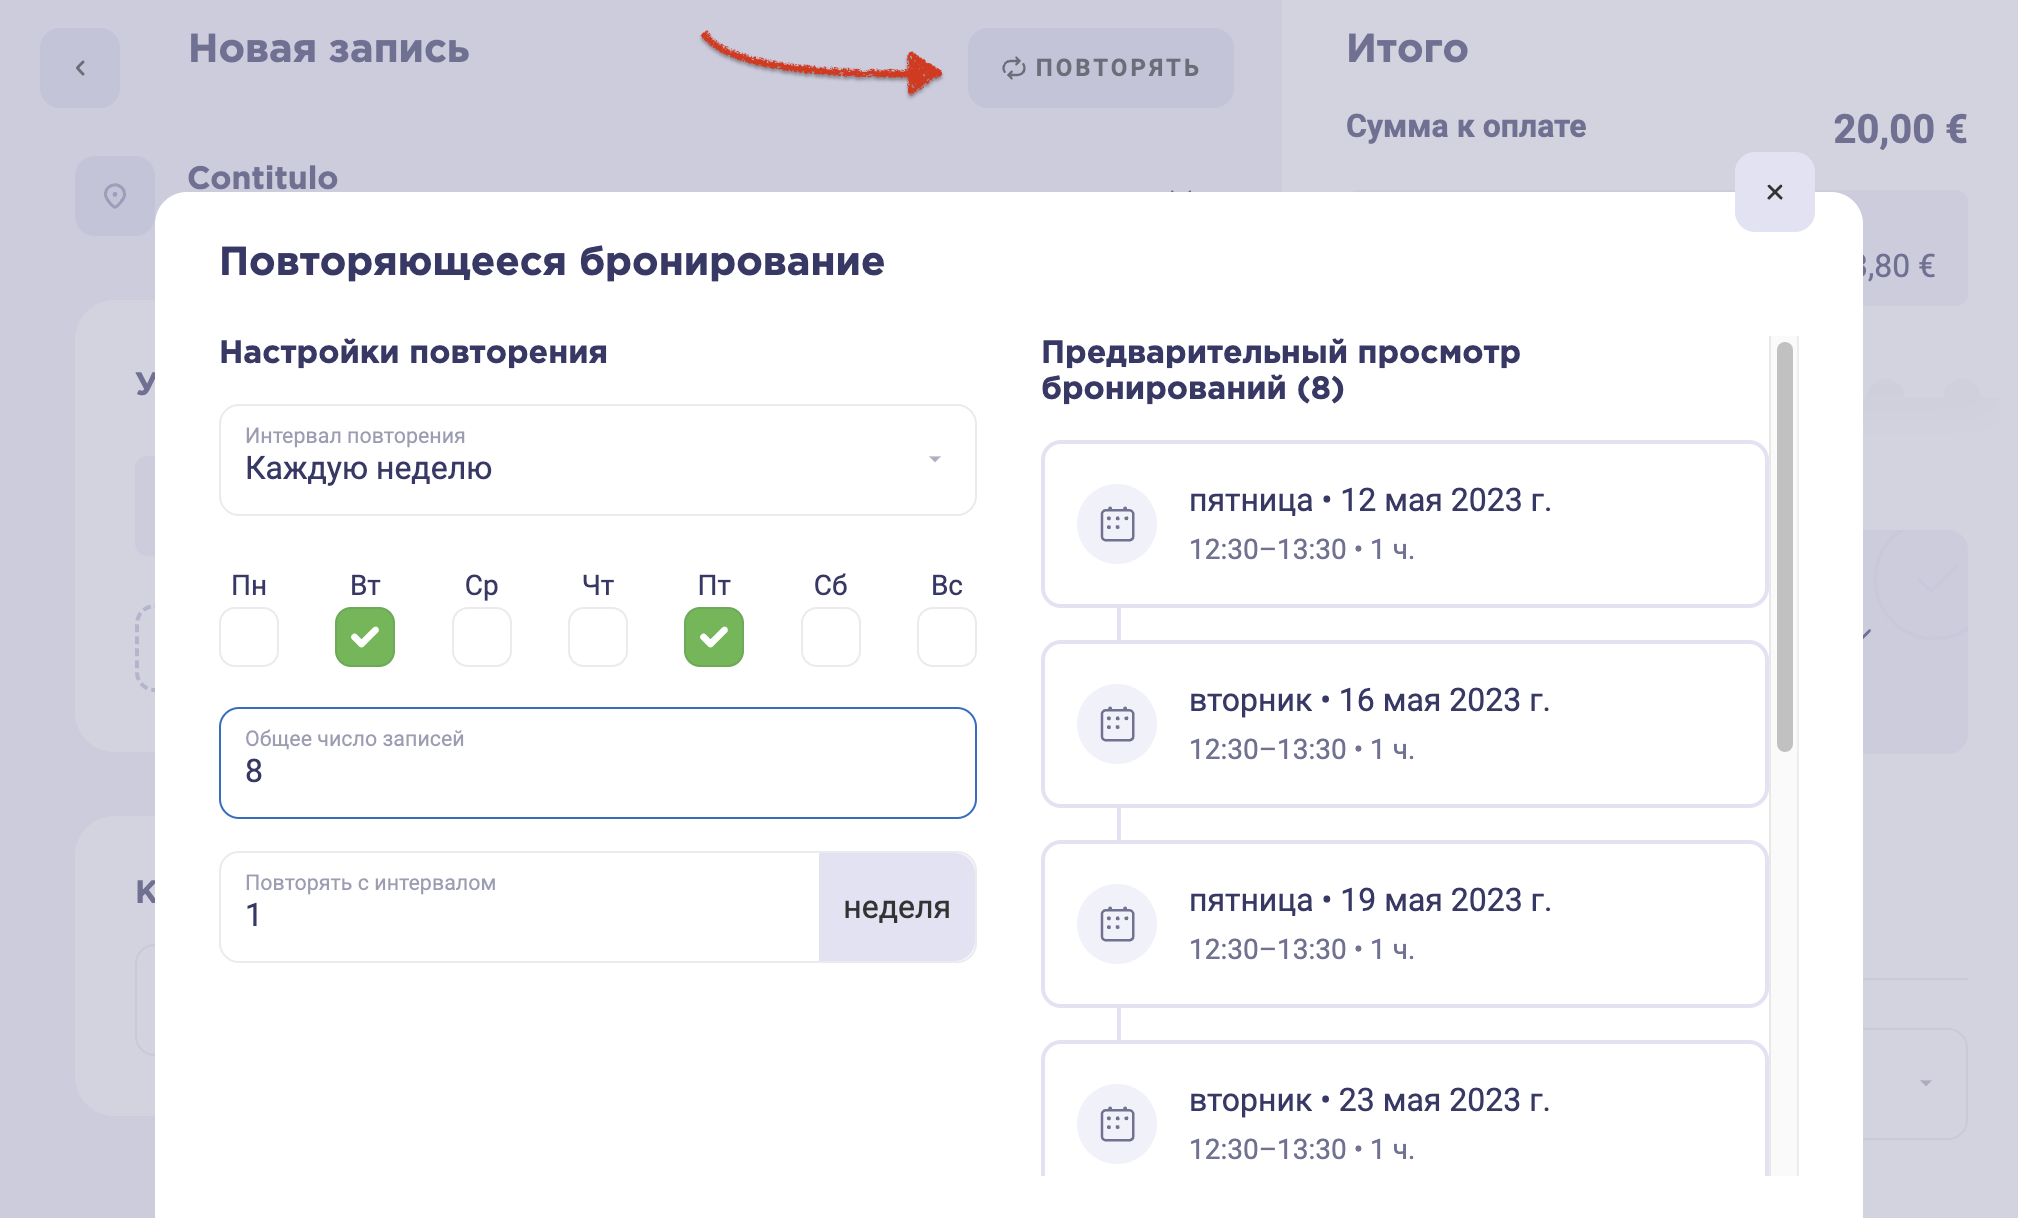The width and height of the screenshot is (2018, 1218).
Task: Focus the Общее число записей field
Action: (598, 763)
